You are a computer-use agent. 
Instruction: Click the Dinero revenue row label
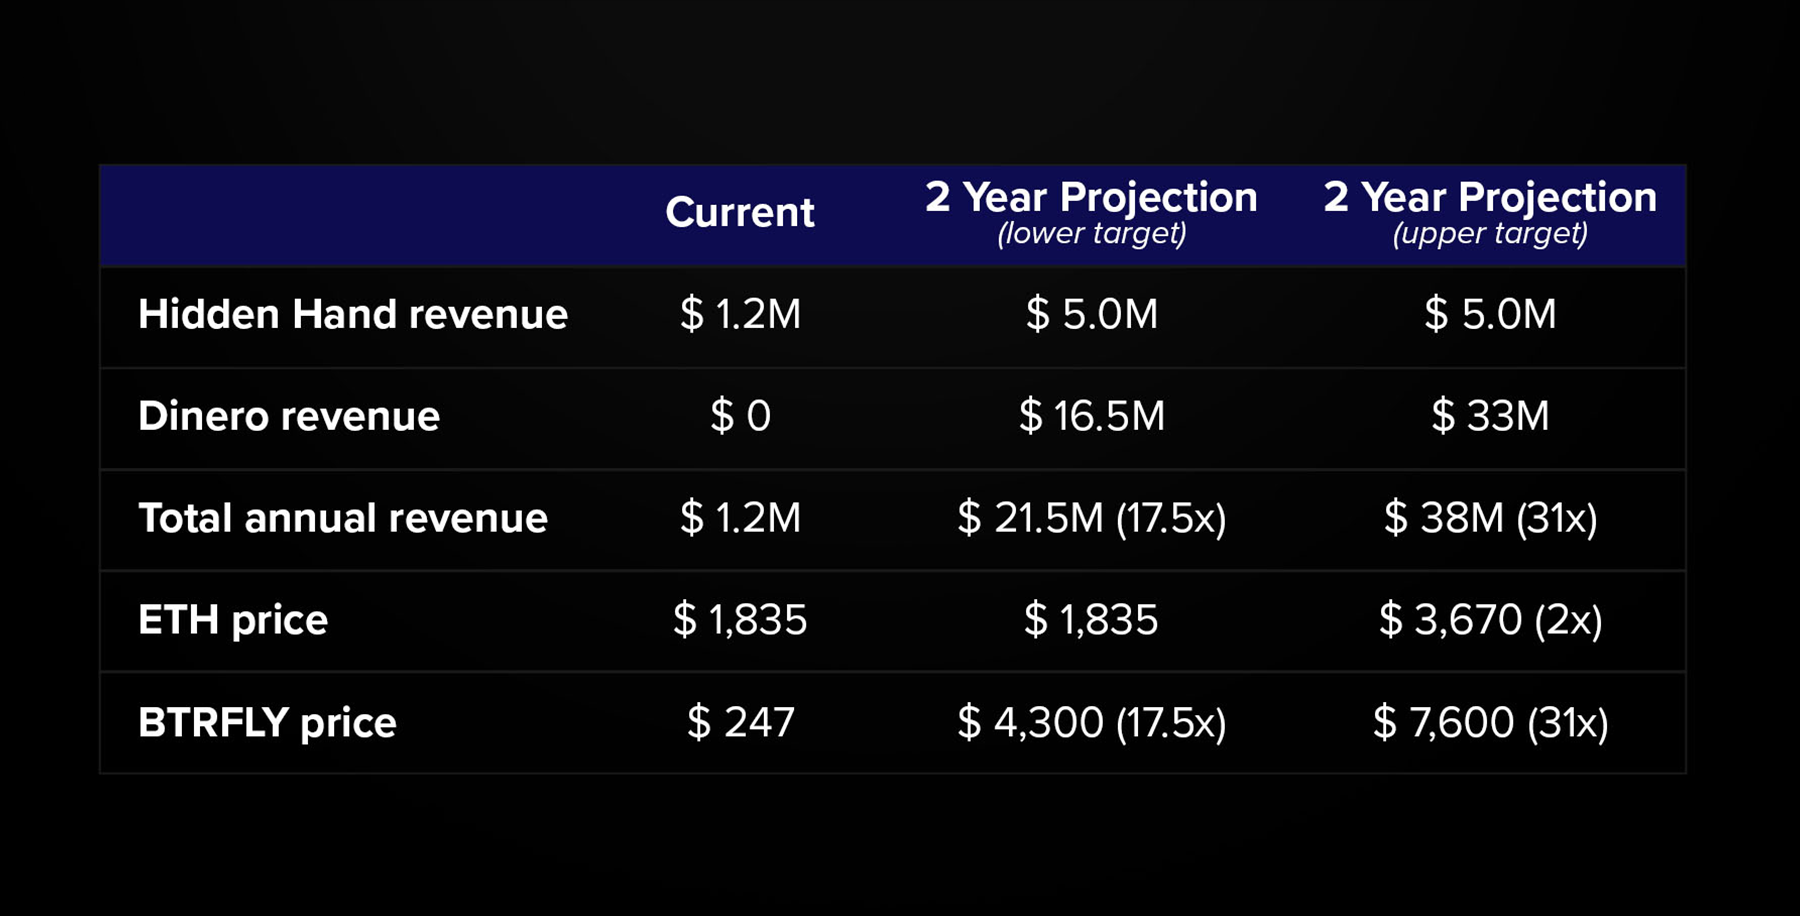[x=288, y=417]
